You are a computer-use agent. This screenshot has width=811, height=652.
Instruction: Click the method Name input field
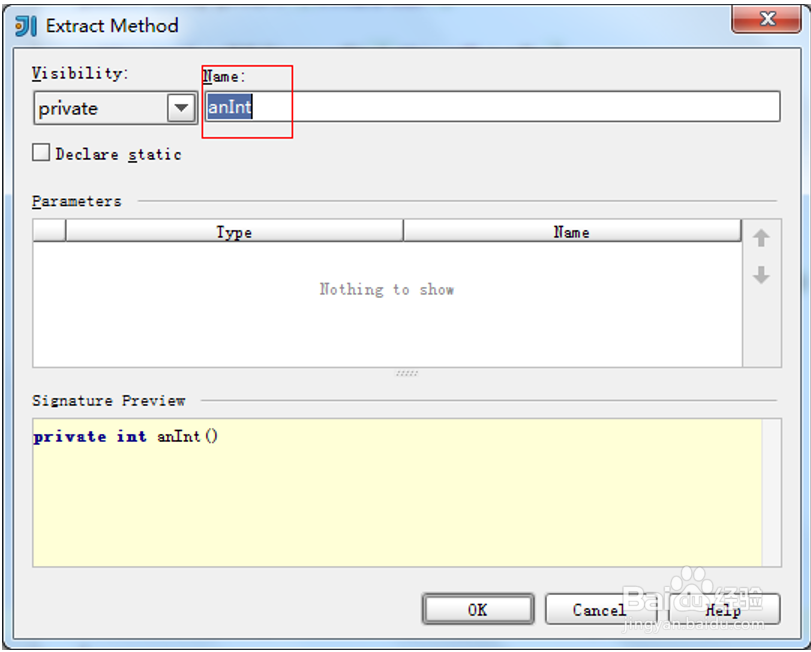[x=492, y=107]
